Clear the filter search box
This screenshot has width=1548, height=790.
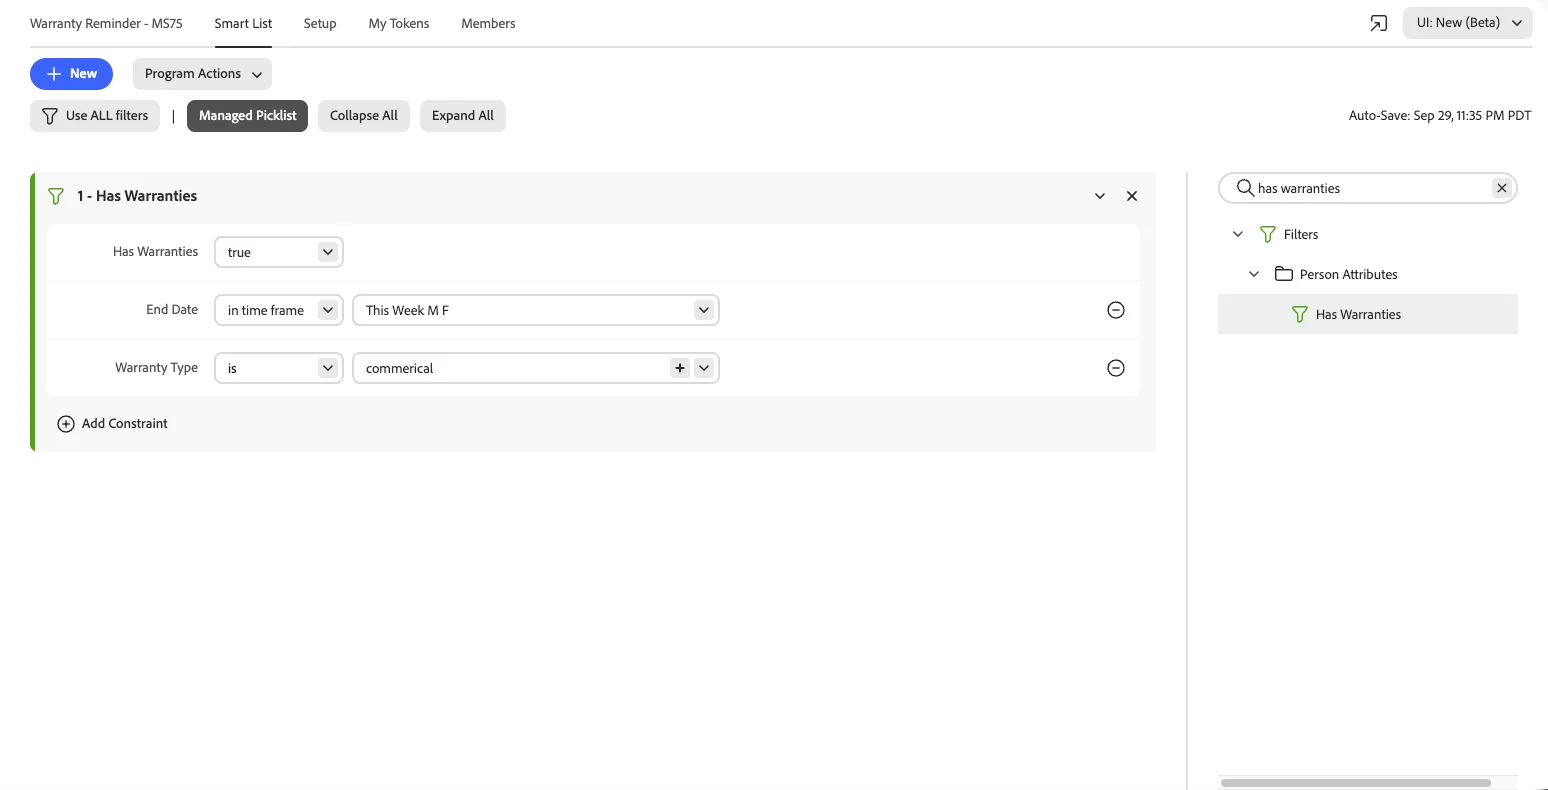(x=1501, y=188)
